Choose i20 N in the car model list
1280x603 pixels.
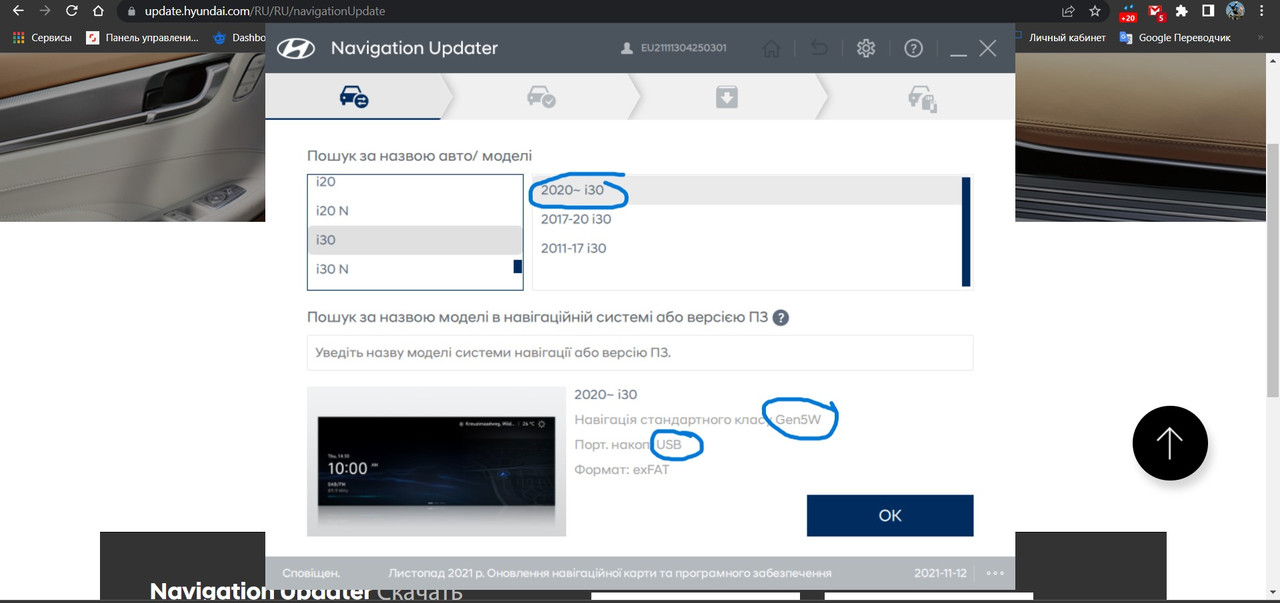[414, 211]
